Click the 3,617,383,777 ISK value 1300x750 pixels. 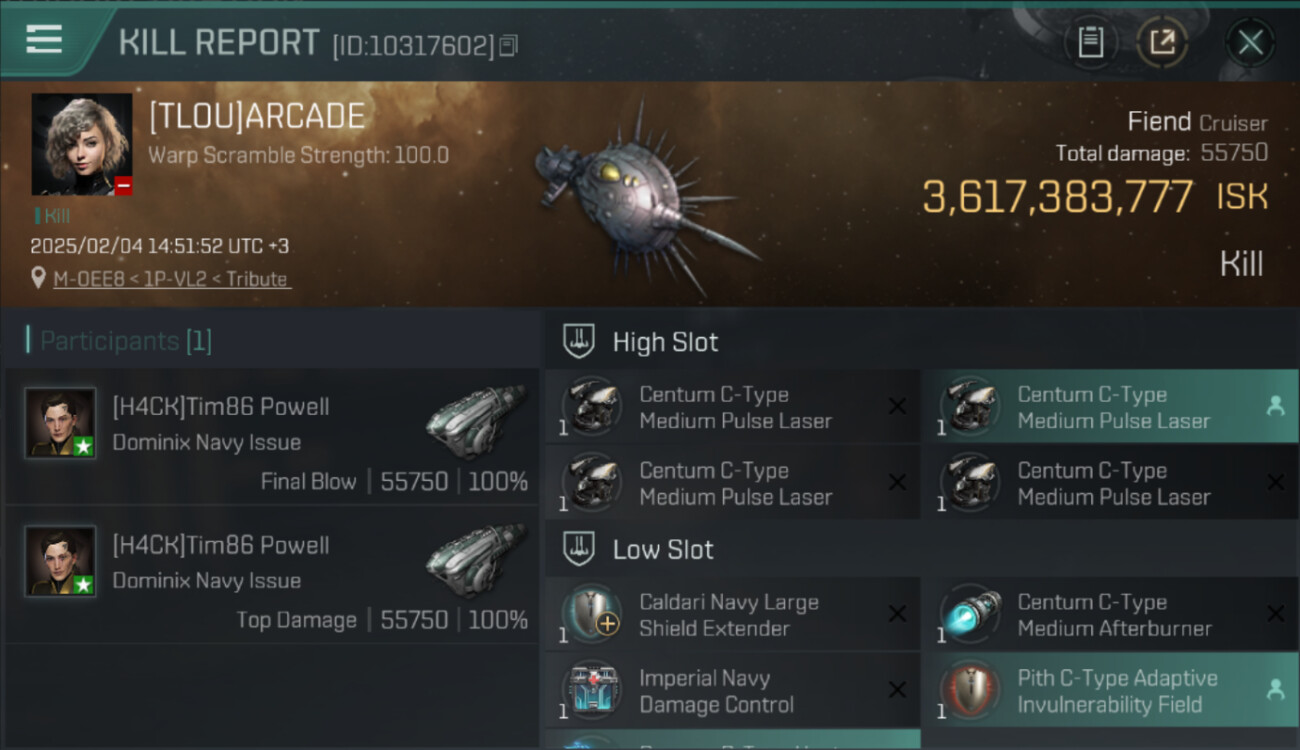1057,197
